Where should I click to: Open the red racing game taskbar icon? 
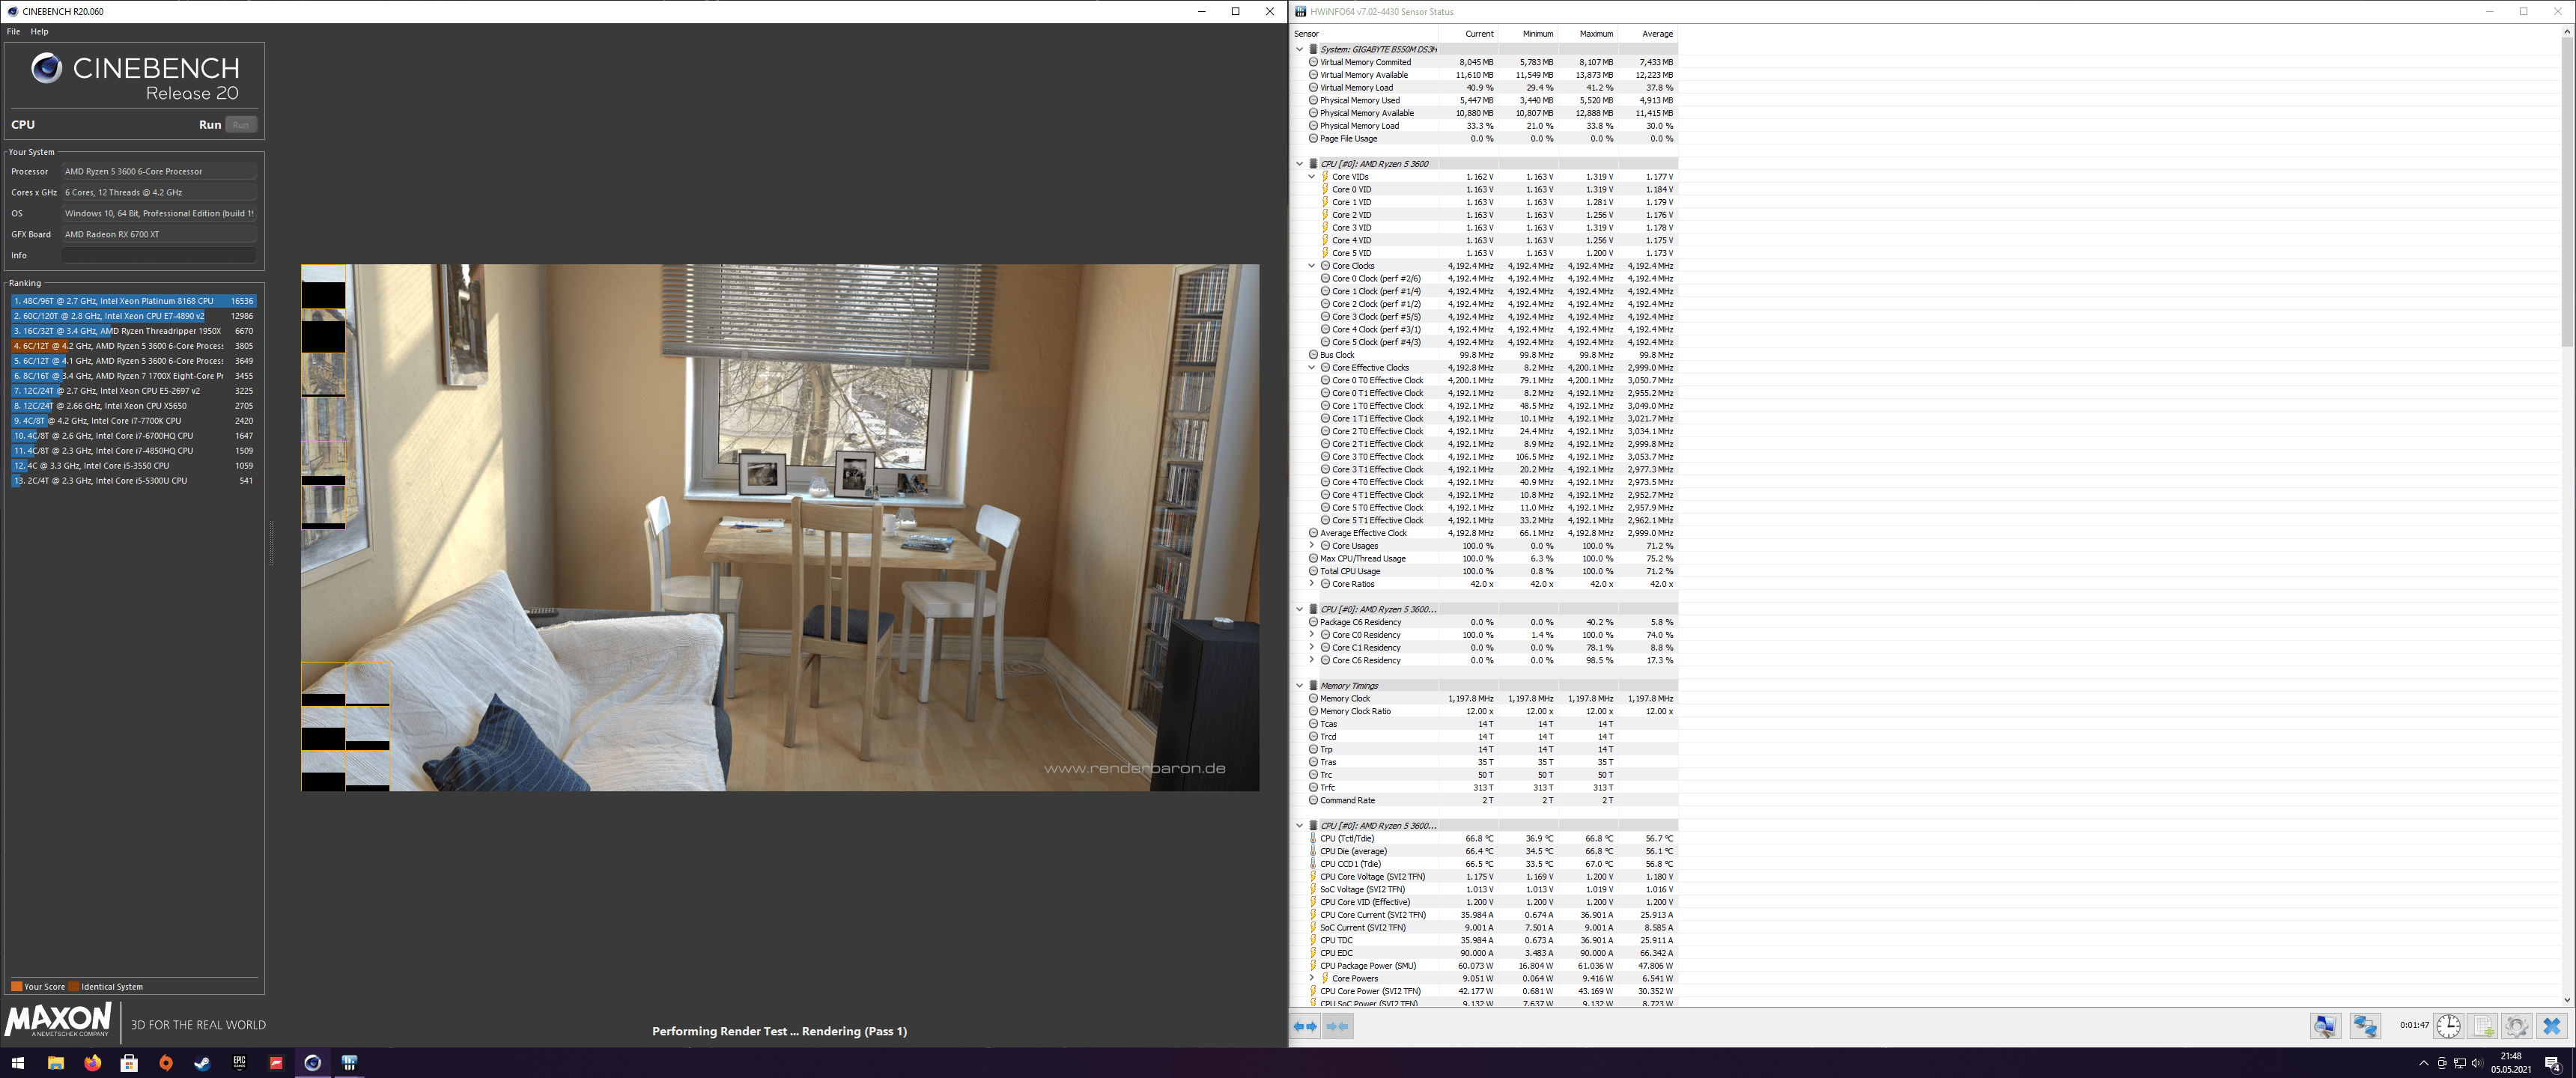coord(276,1063)
